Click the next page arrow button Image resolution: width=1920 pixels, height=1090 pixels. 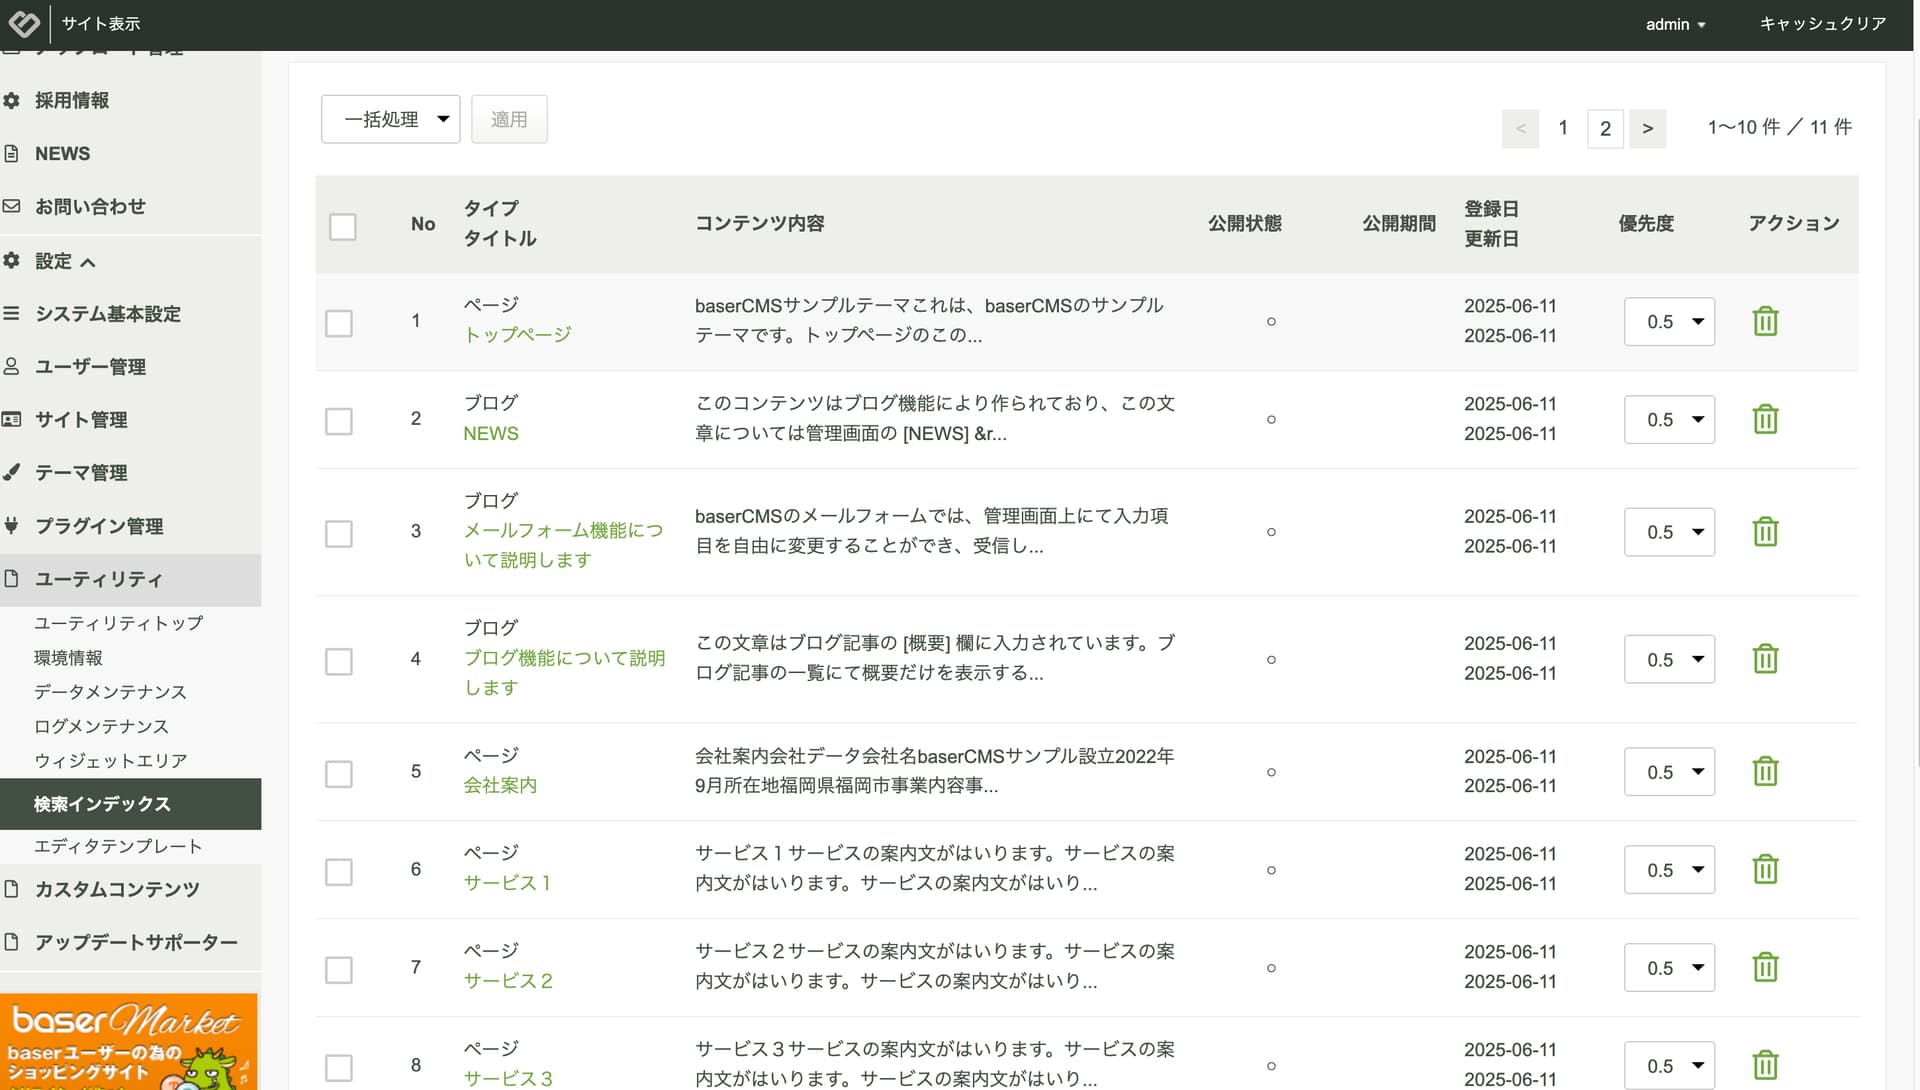click(x=1647, y=128)
